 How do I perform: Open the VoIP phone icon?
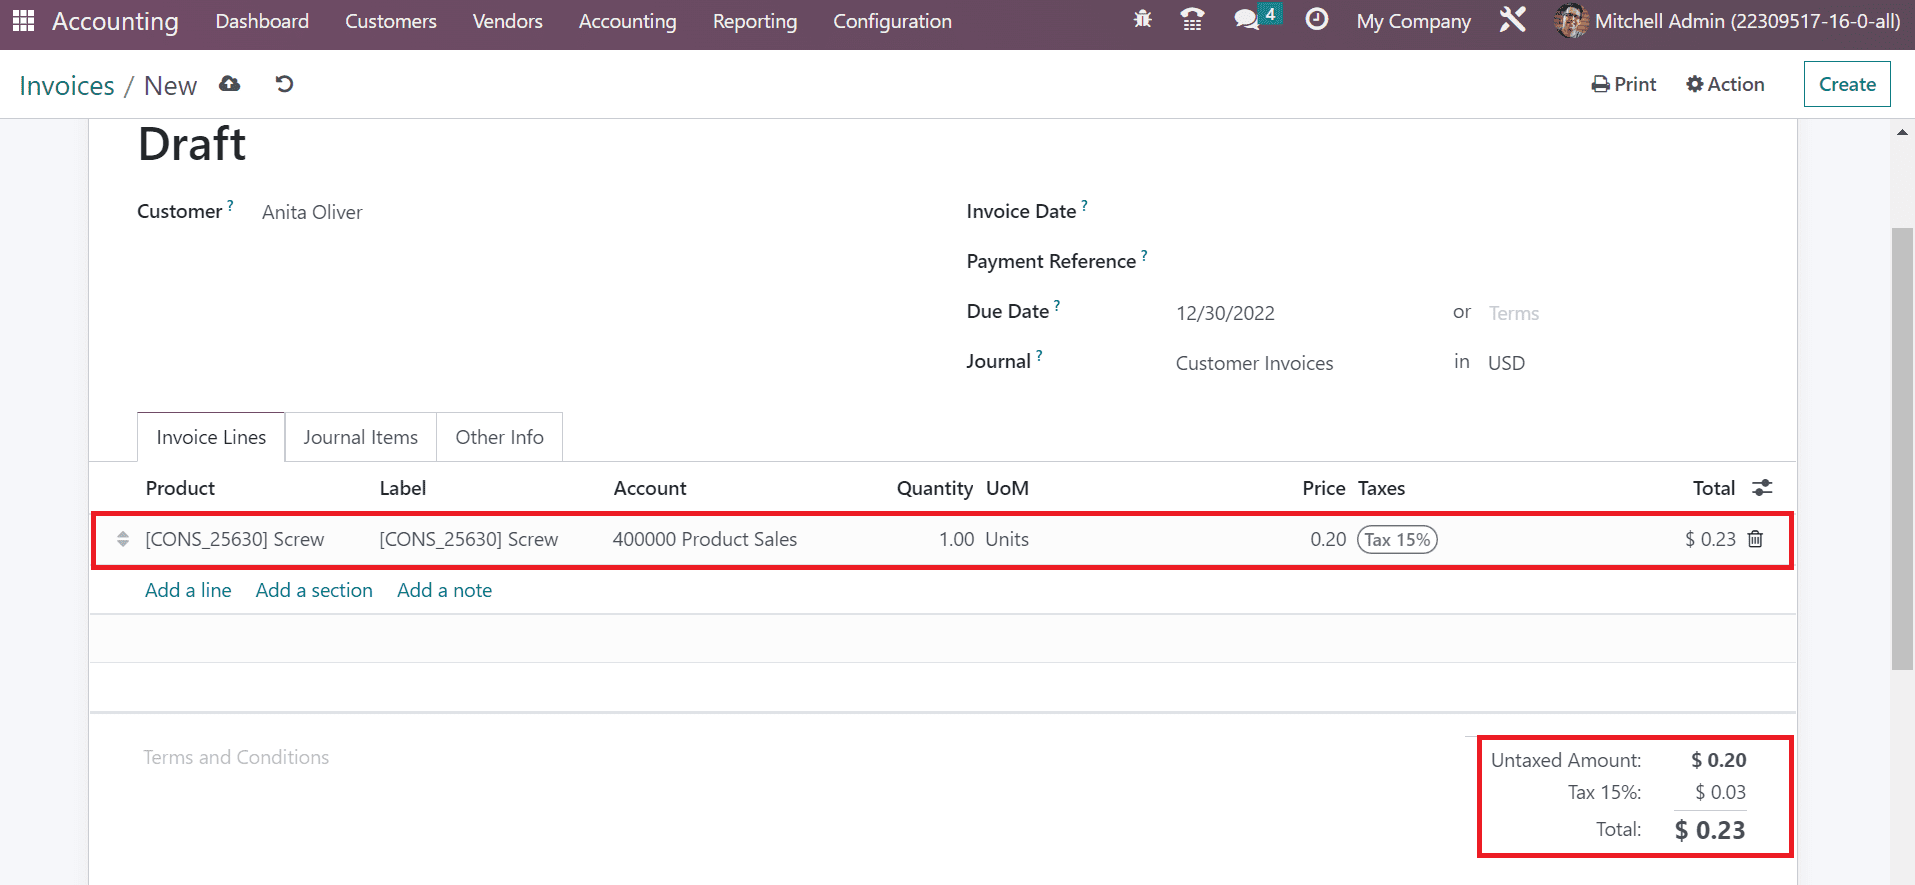coord(1192,19)
